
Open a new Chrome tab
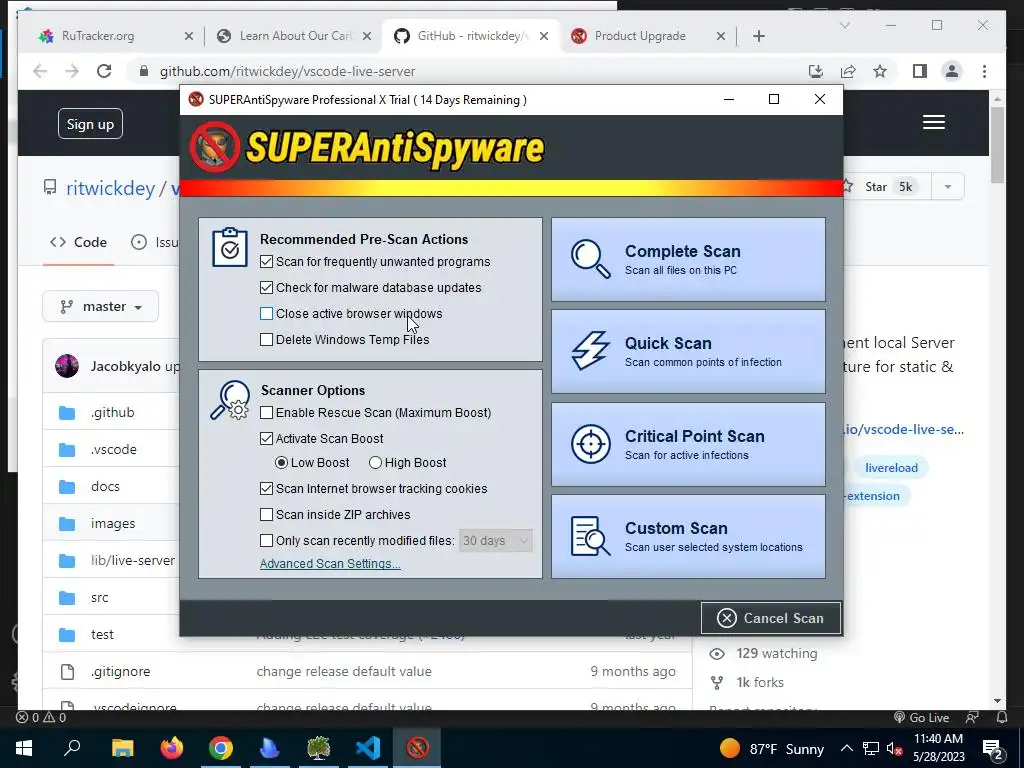(759, 36)
